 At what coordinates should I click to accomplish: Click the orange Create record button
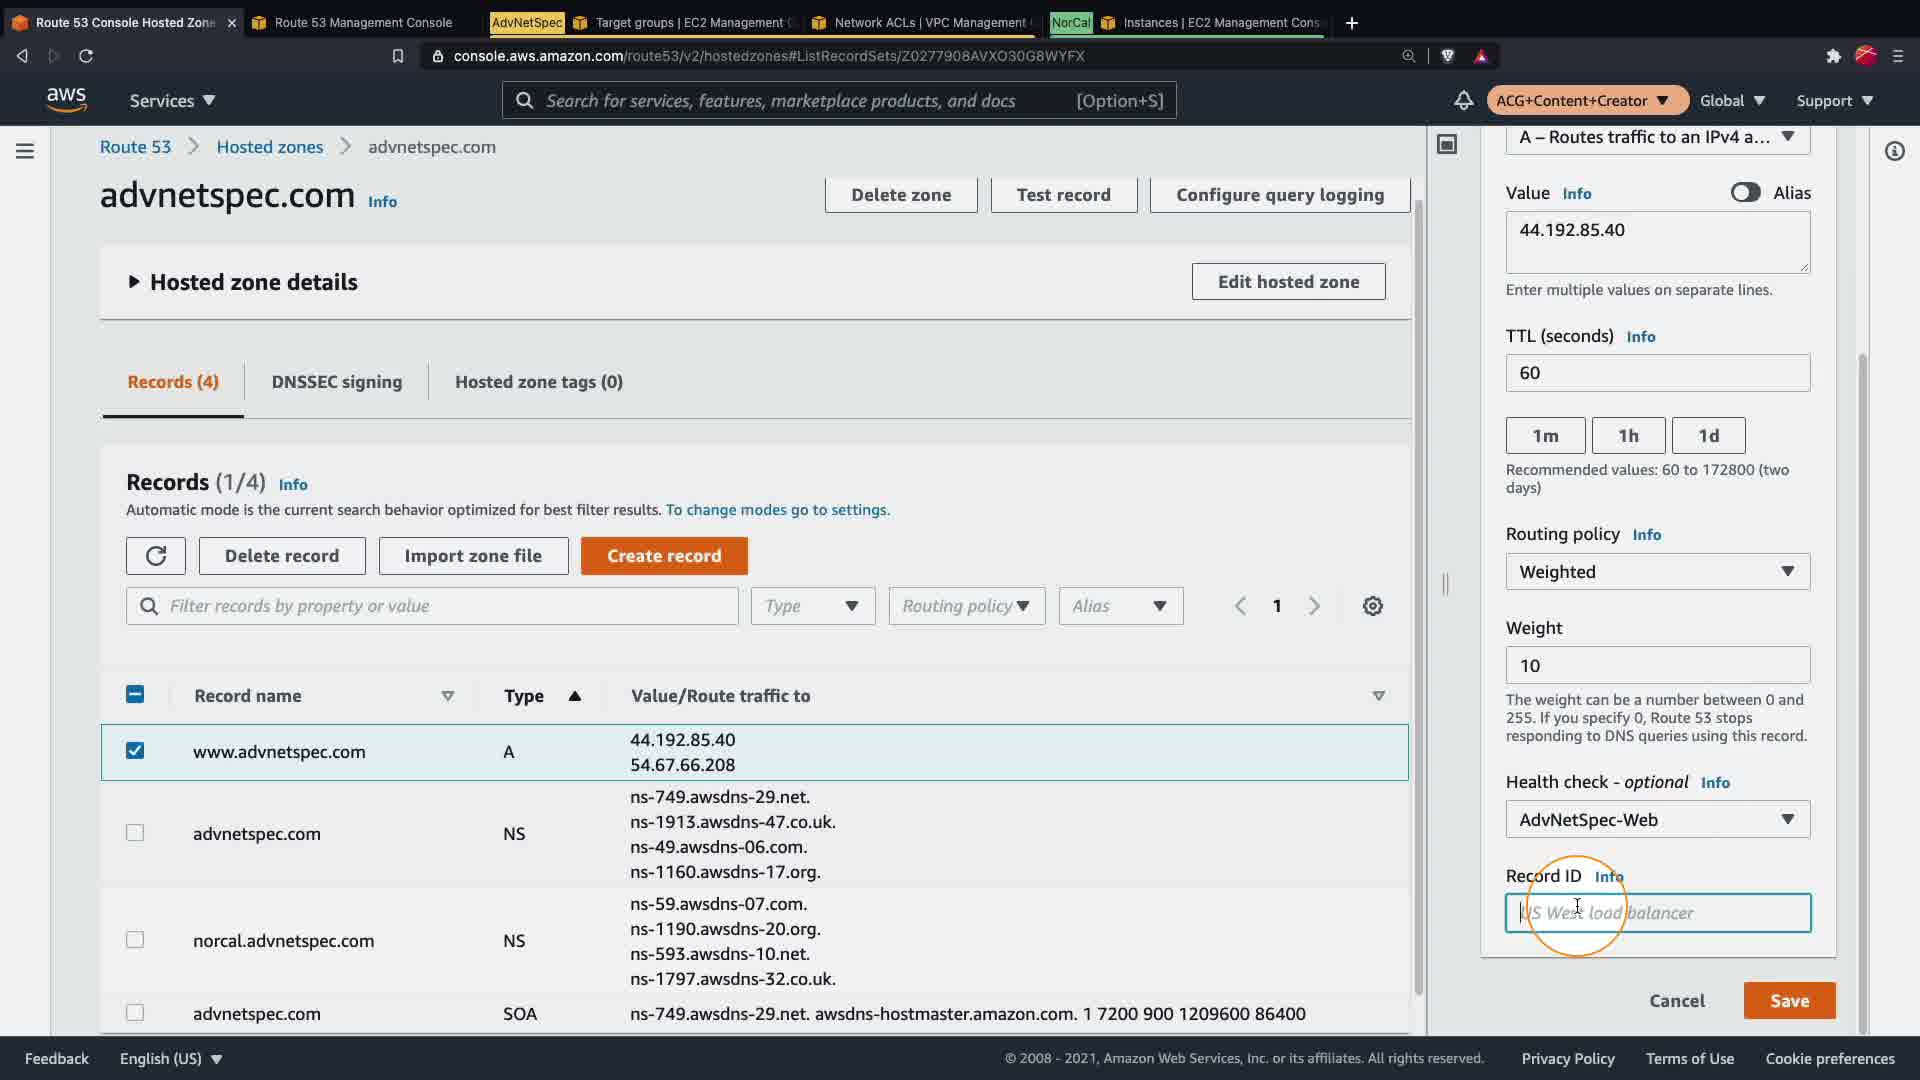(x=663, y=556)
